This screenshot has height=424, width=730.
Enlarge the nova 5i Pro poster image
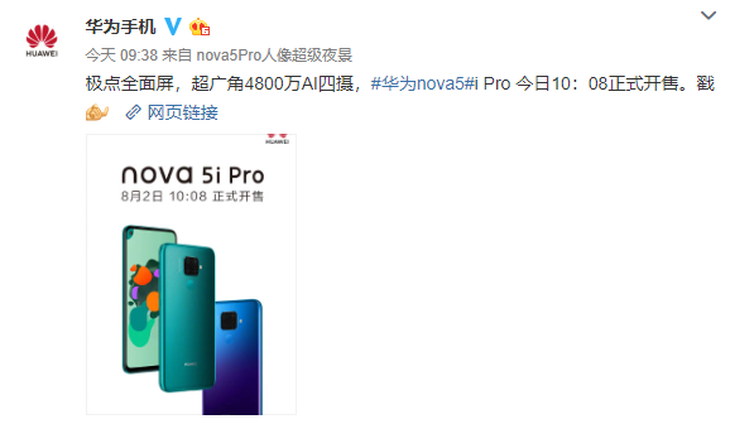pos(191,275)
